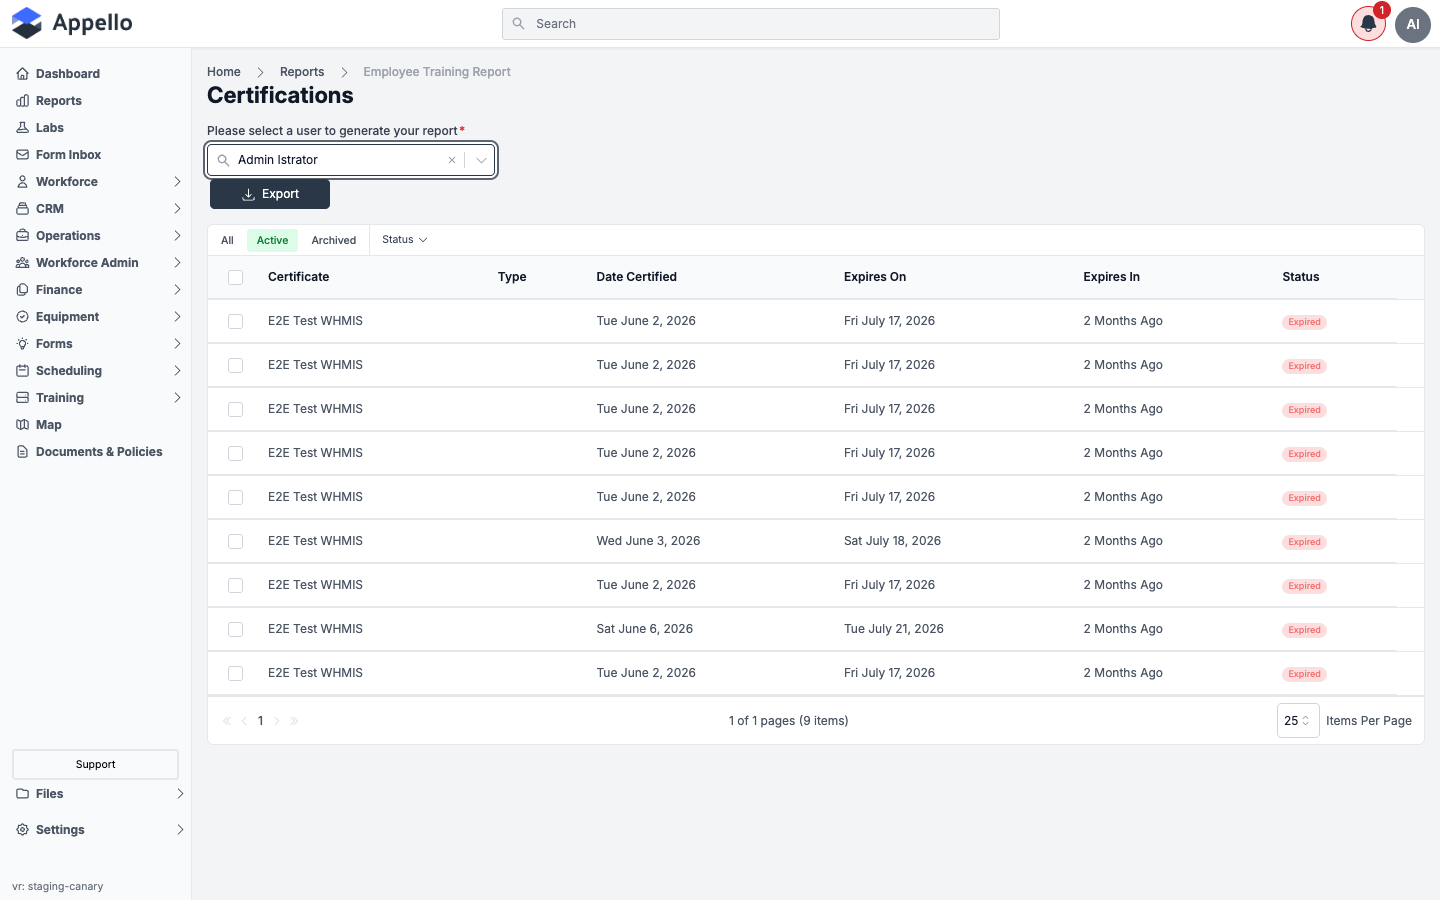This screenshot has width=1440, height=918.
Task: Open the user selection dropdown arrow
Action: (481, 160)
